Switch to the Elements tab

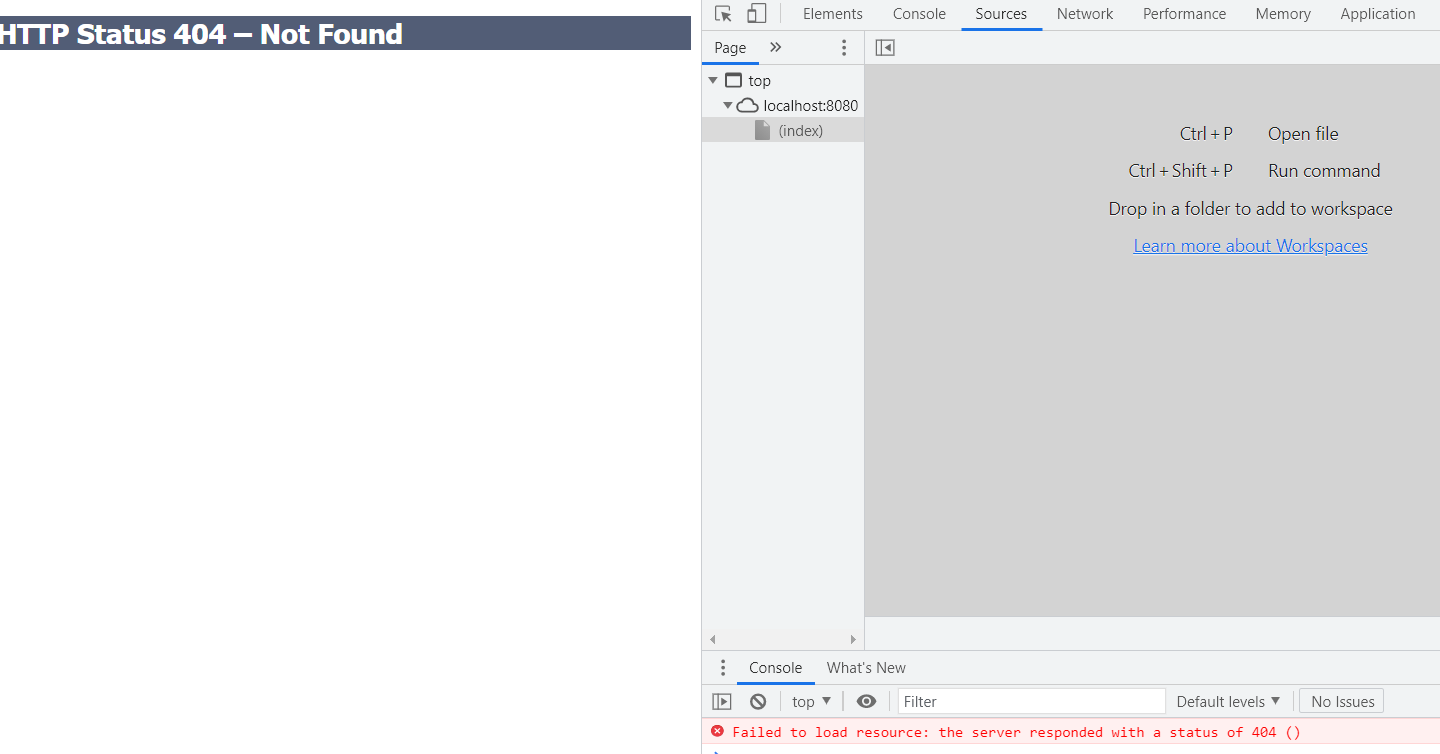pos(832,14)
